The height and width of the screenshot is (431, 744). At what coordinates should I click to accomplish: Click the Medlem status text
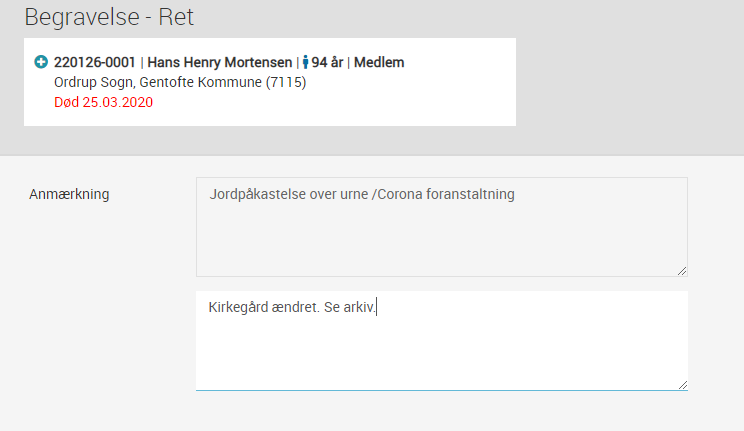click(379, 62)
